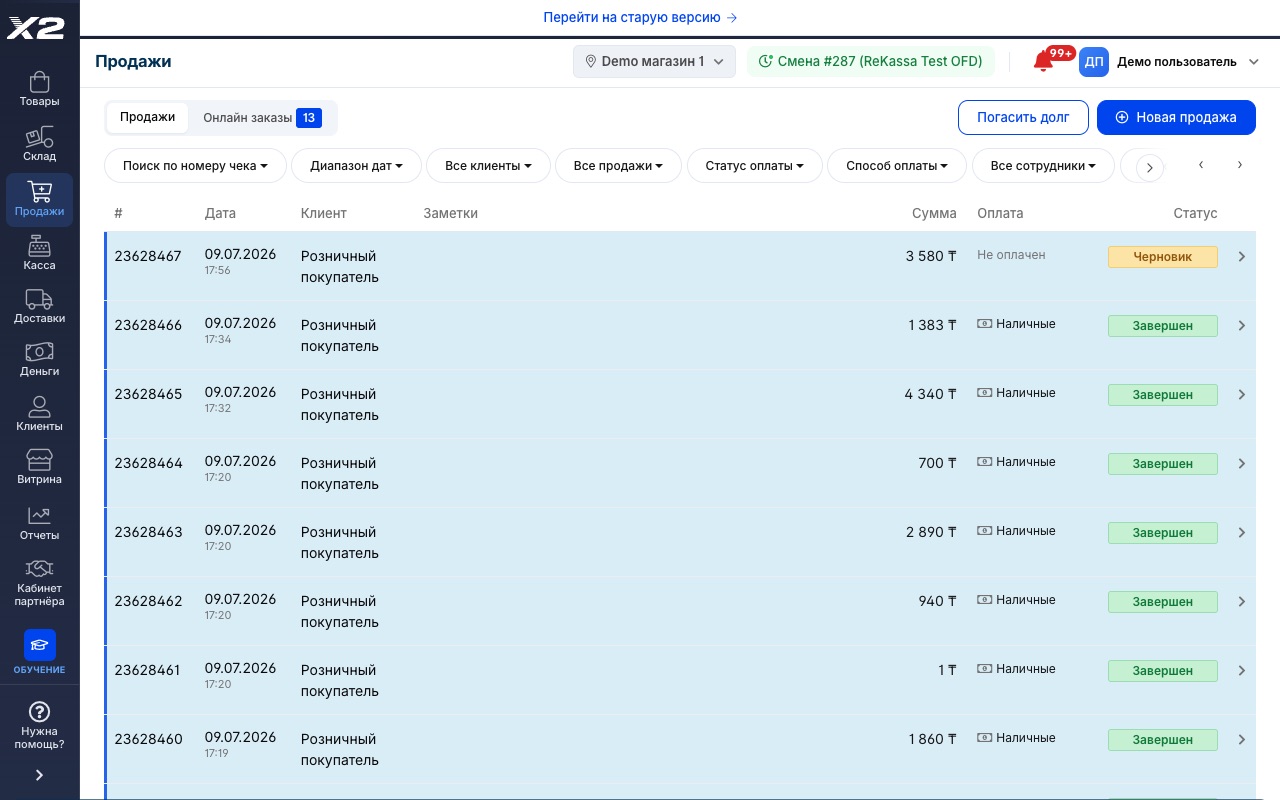Open the Товары section in sidebar
The width and height of the screenshot is (1280, 800).
point(39,89)
